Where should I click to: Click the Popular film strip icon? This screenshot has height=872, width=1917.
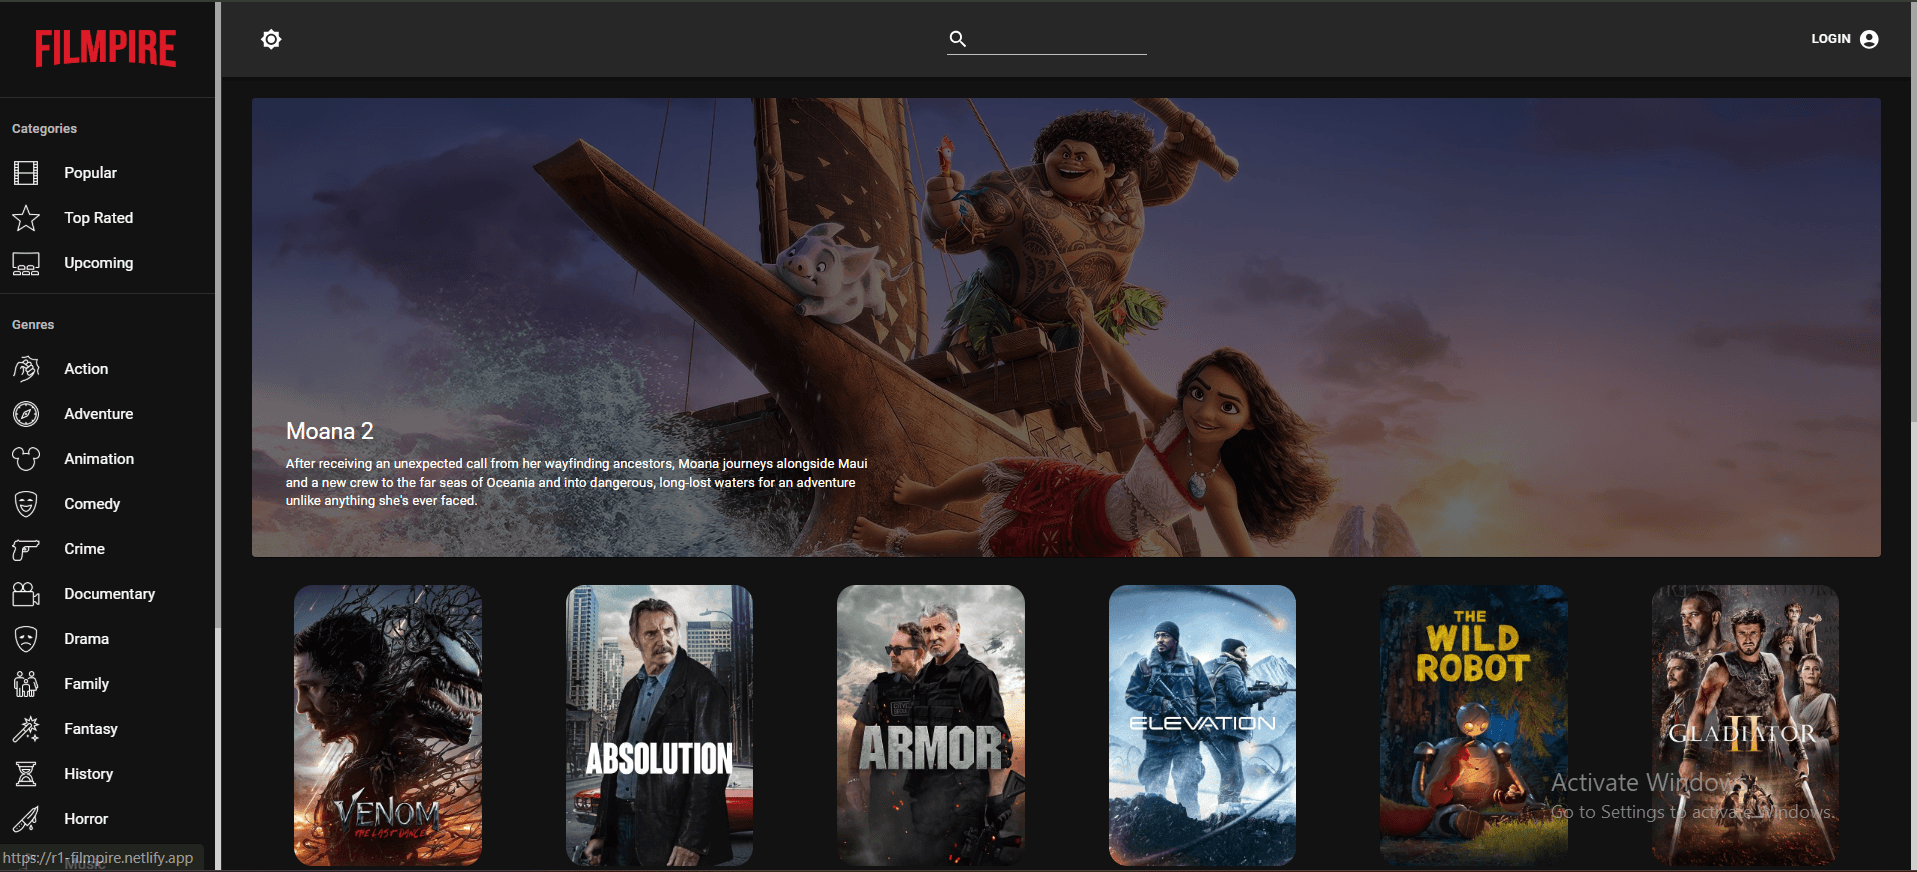click(26, 173)
